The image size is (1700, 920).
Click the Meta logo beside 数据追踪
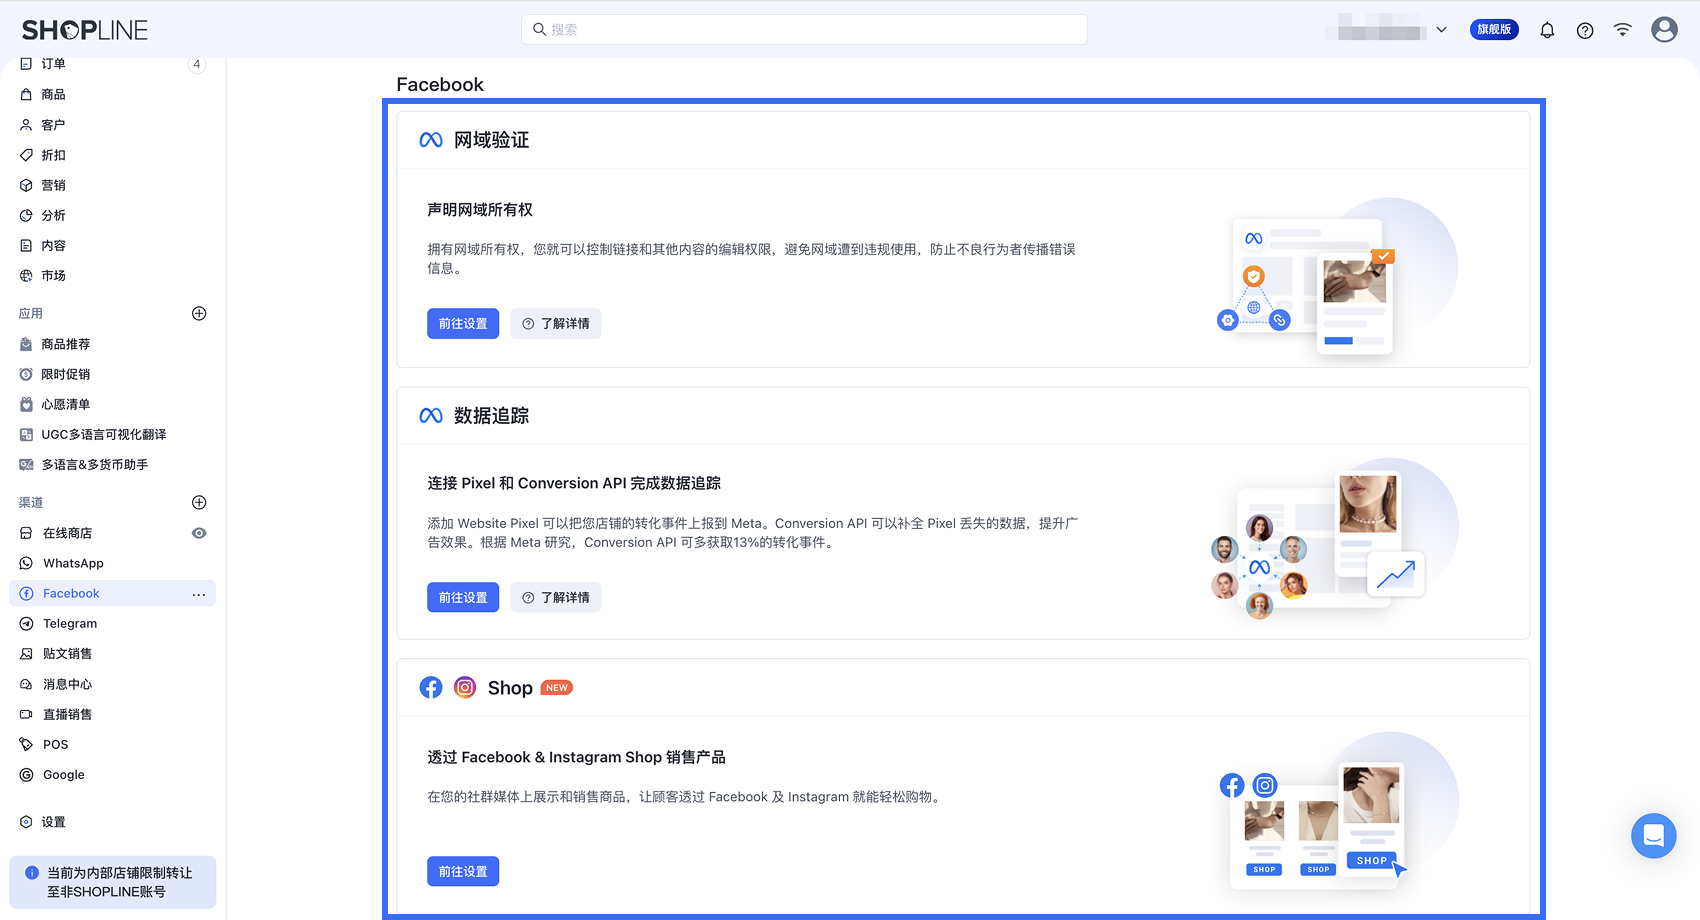coord(431,415)
